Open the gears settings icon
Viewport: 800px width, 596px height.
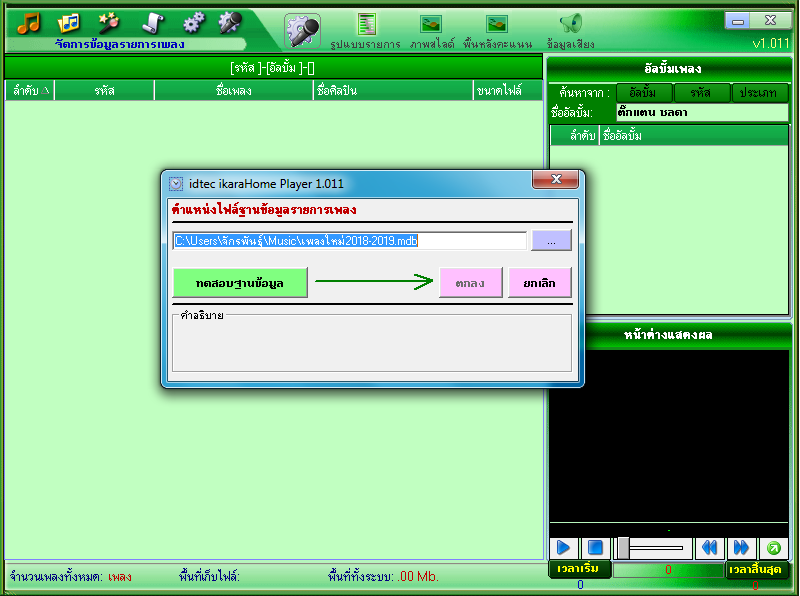[193, 22]
